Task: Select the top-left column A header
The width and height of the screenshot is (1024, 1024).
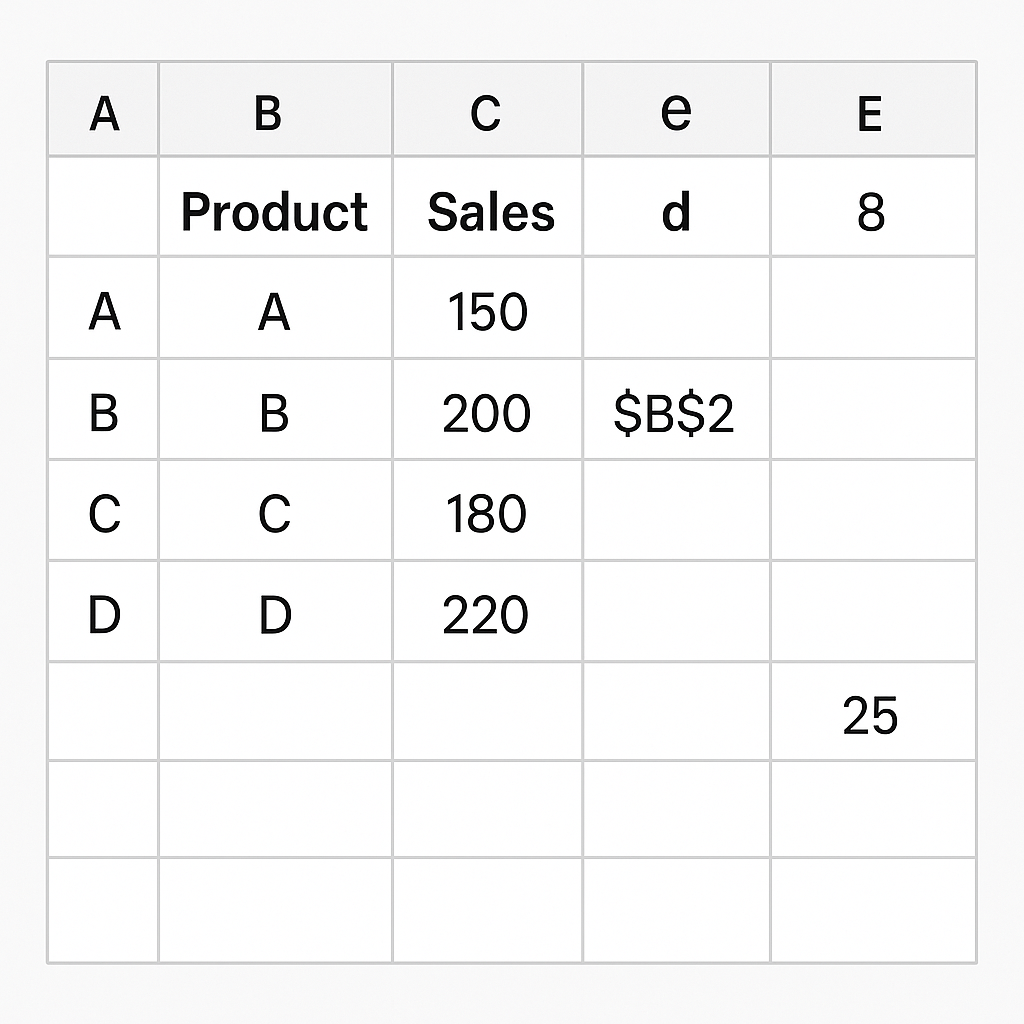Action: (x=103, y=109)
